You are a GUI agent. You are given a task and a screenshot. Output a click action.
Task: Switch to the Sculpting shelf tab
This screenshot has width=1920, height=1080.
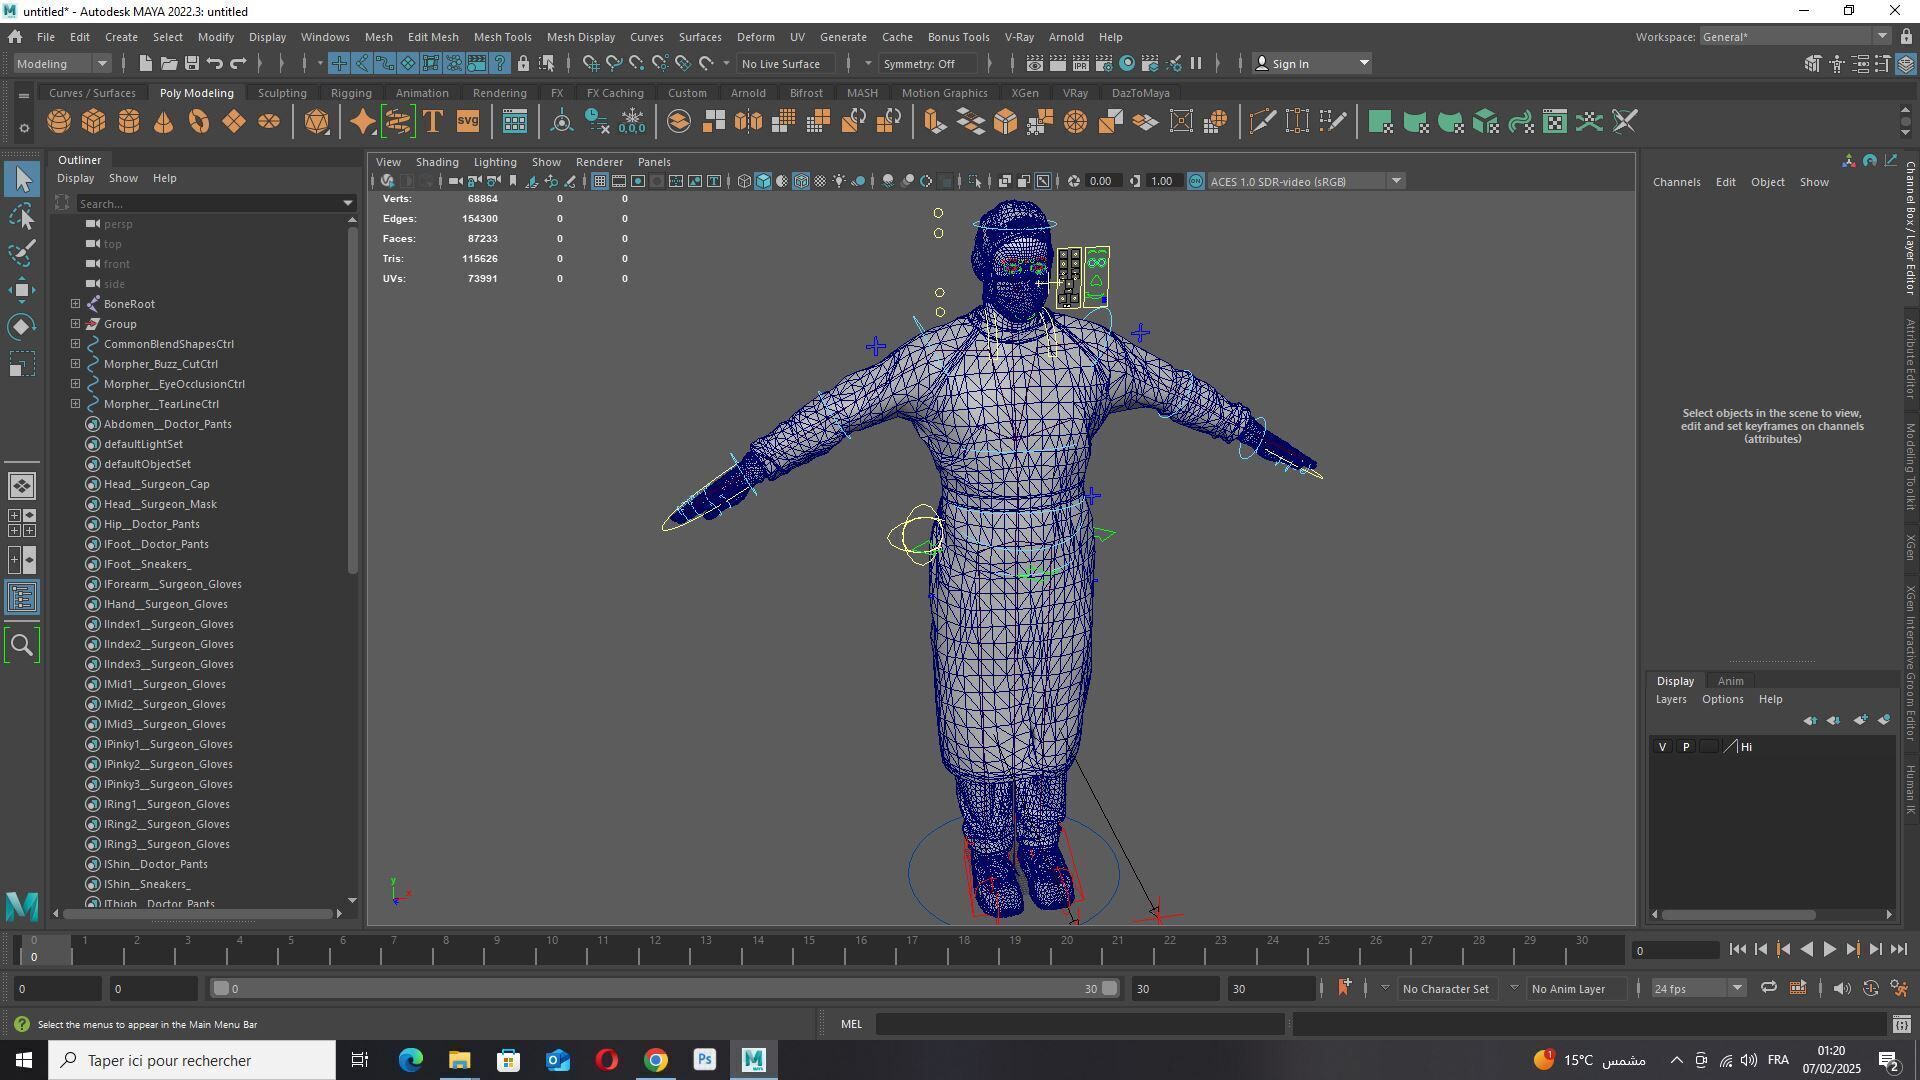282,93
